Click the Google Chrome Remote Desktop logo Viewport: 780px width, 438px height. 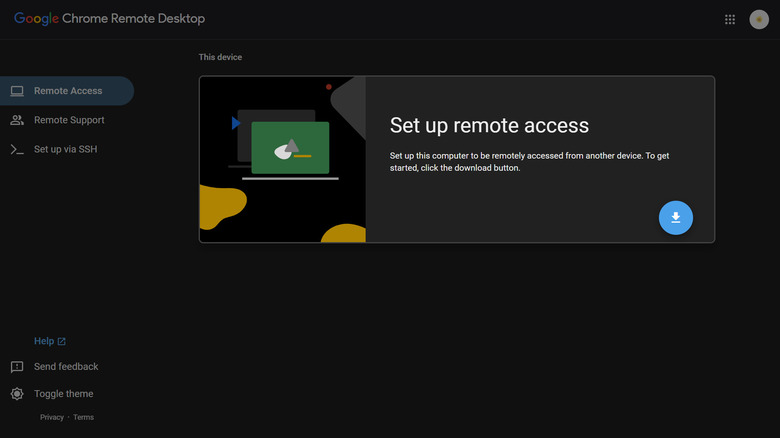(109, 19)
